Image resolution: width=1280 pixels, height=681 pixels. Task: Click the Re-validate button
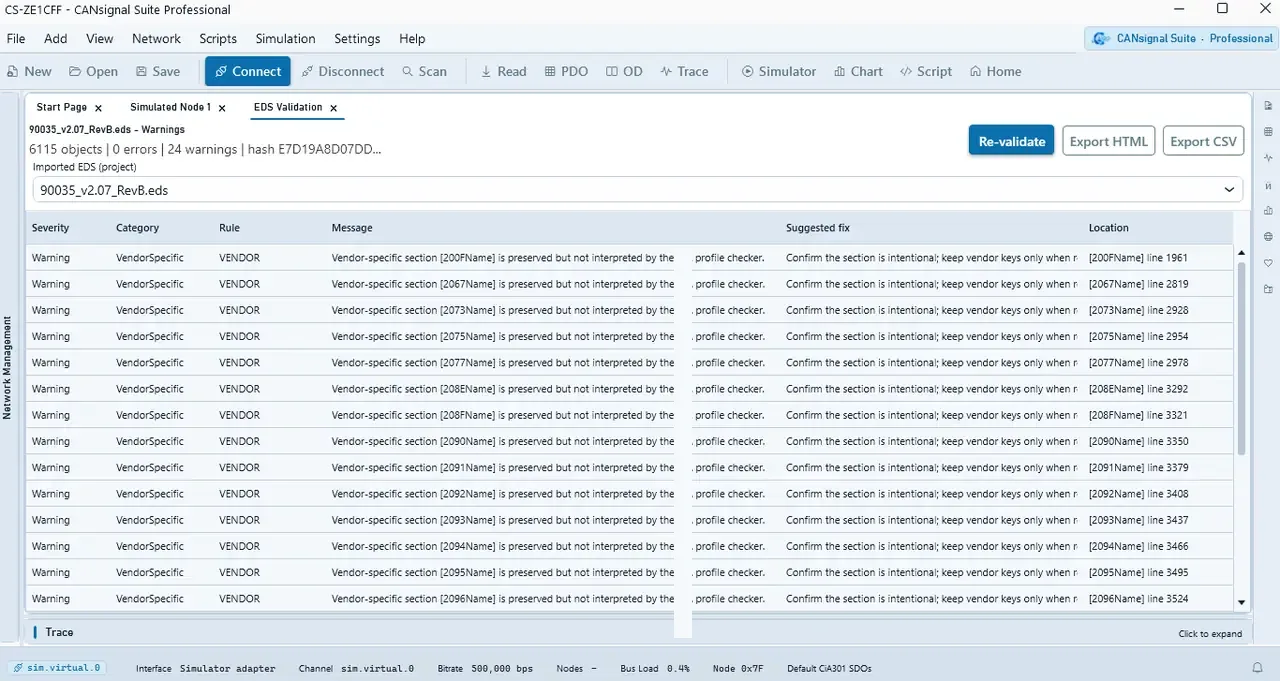(x=1012, y=141)
